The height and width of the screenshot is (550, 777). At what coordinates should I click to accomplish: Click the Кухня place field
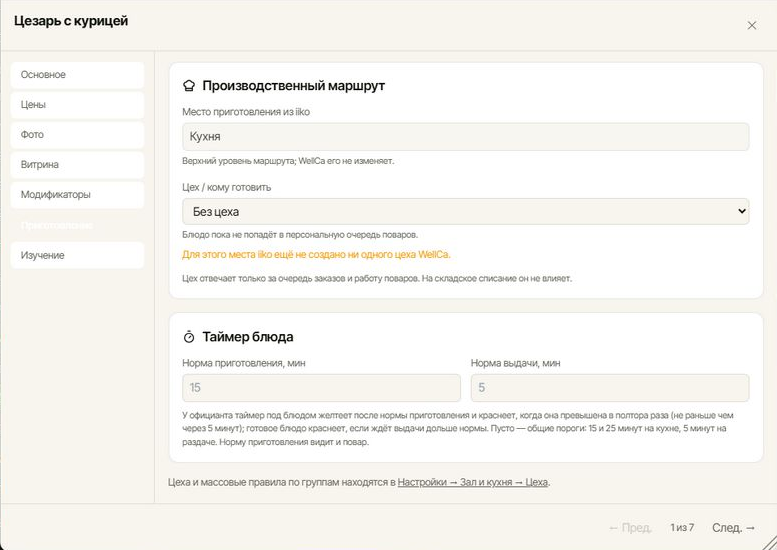click(x=465, y=137)
